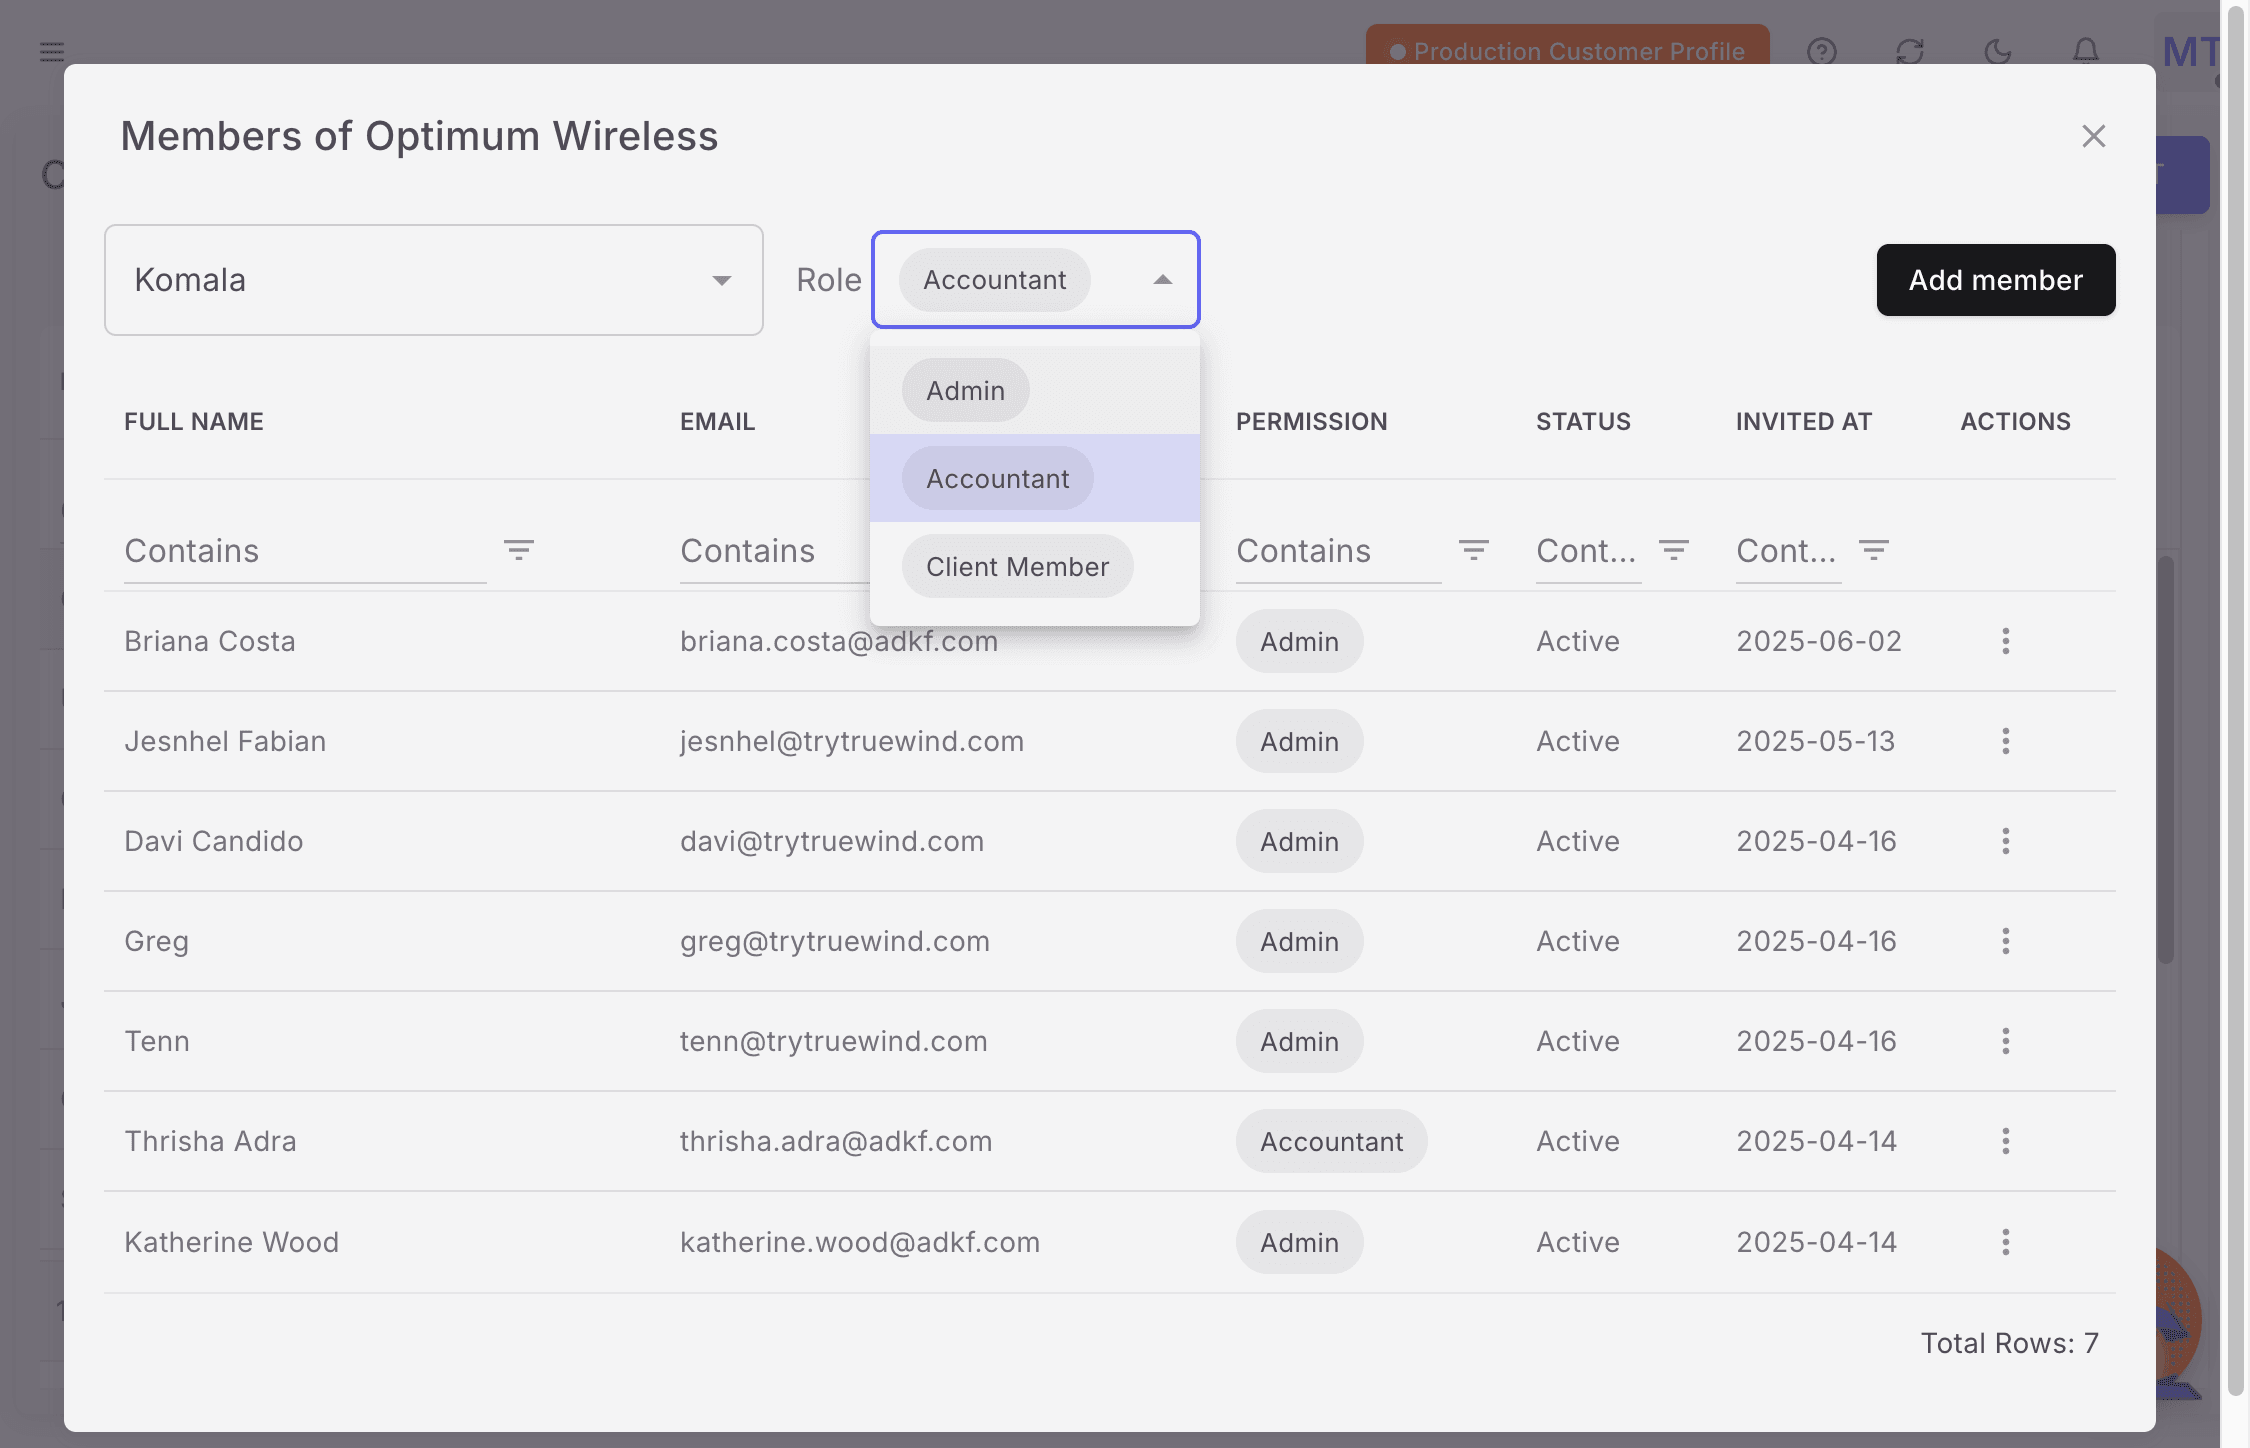2250x1448 pixels.
Task: Collapse the Role dropdown chevron
Action: tap(1161, 280)
